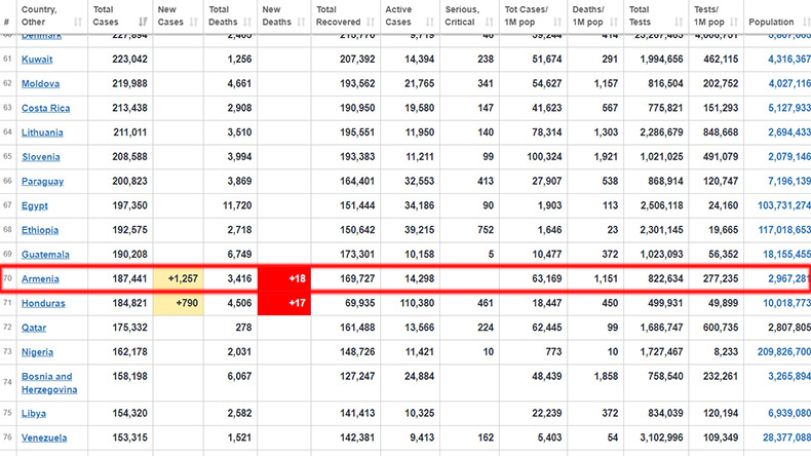Select Guatemala's total recovered 173,301
This screenshot has height=456, width=811.
[357, 254]
